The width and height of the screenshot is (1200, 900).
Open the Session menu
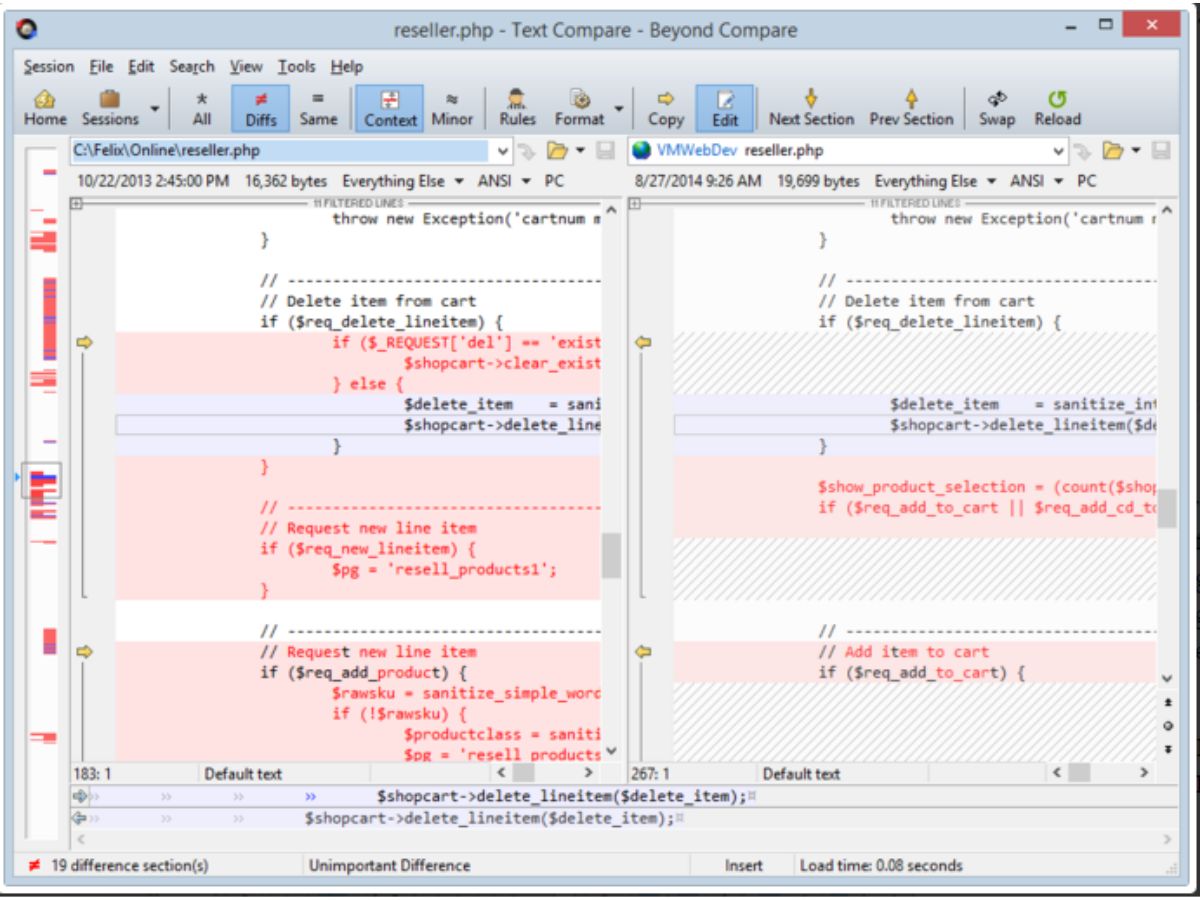click(49, 67)
